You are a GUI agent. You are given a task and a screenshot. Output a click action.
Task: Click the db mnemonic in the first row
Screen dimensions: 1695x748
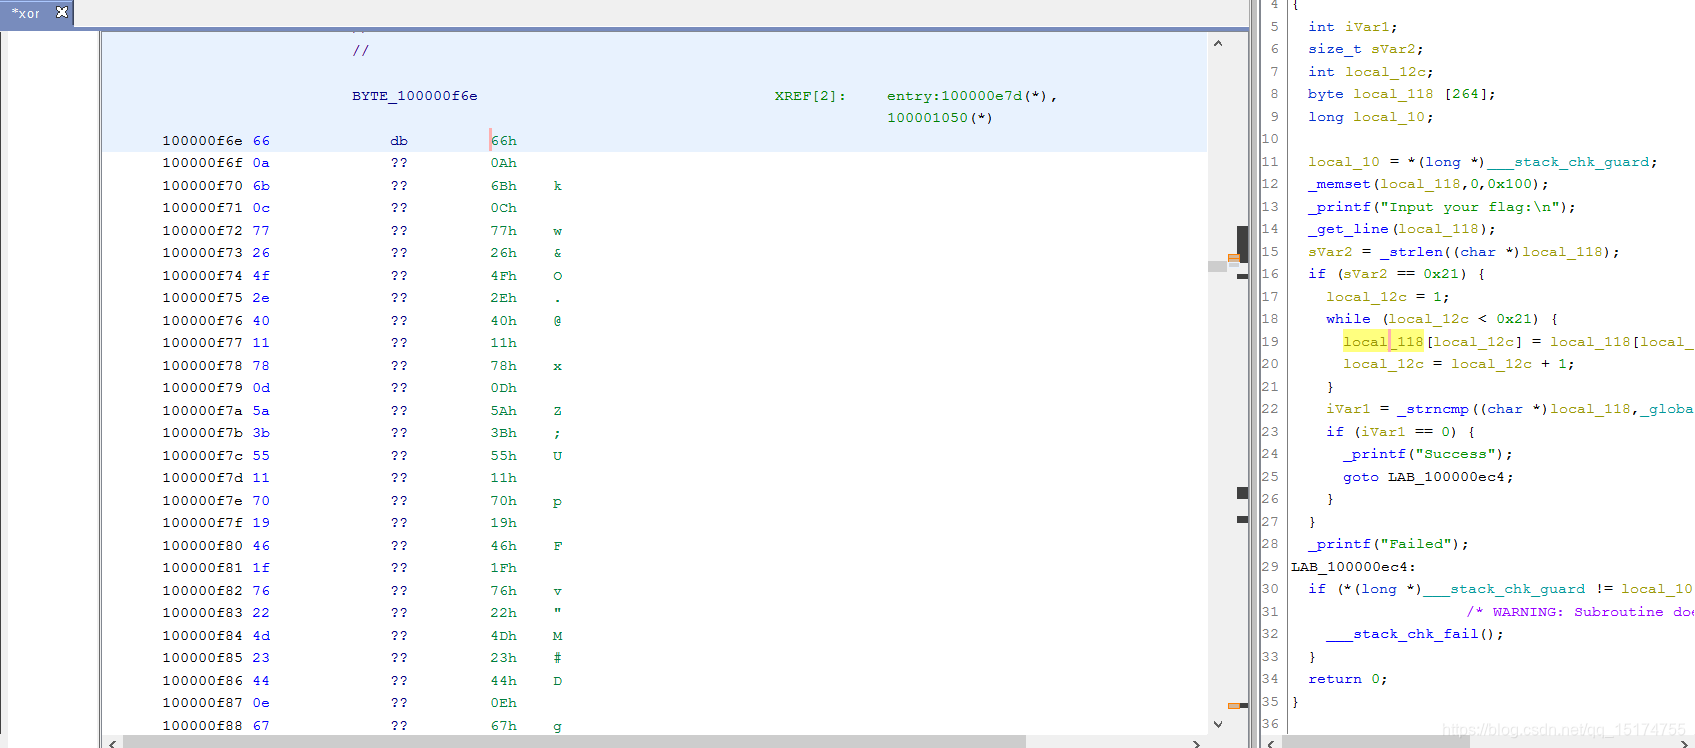(x=398, y=141)
